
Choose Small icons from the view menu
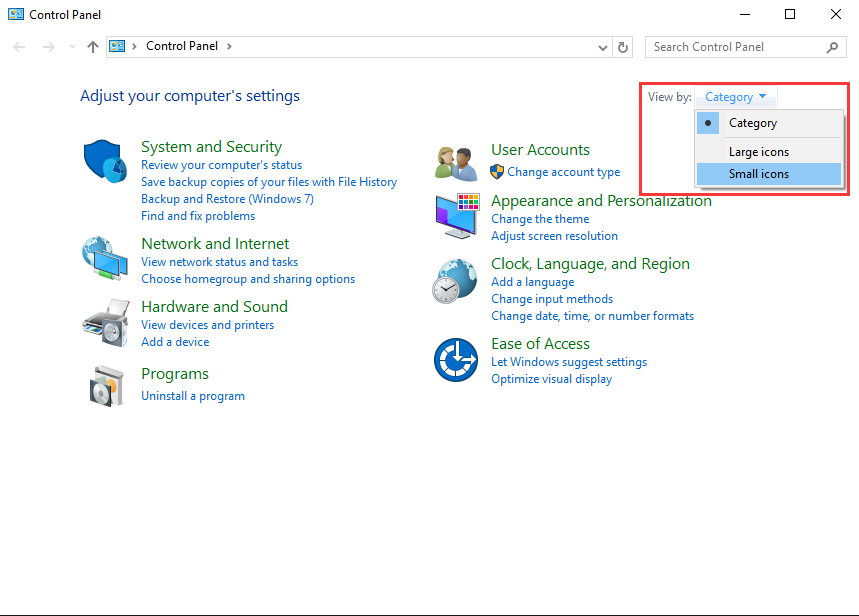[758, 174]
